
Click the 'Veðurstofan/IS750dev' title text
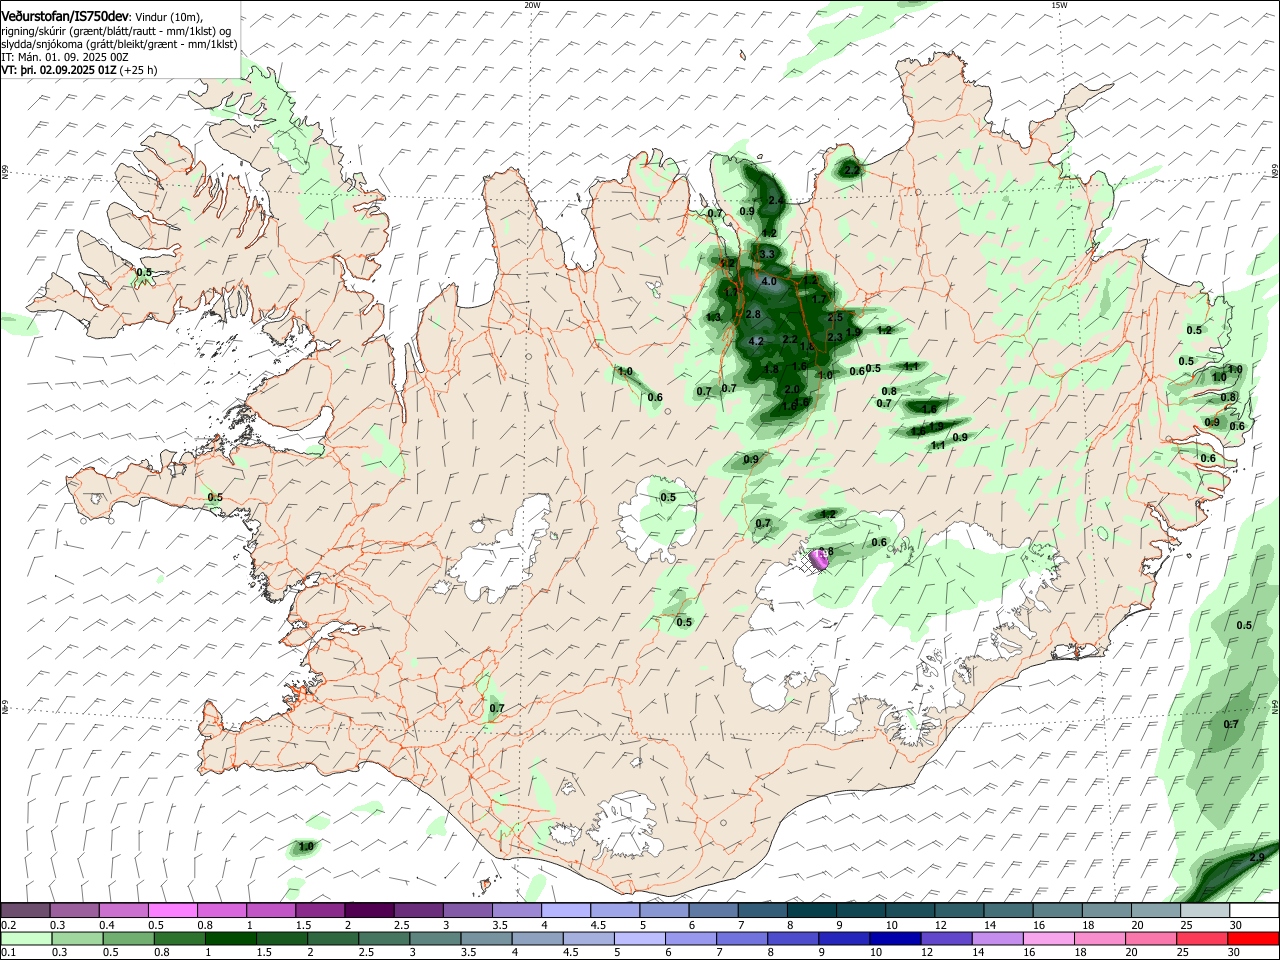point(65,17)
